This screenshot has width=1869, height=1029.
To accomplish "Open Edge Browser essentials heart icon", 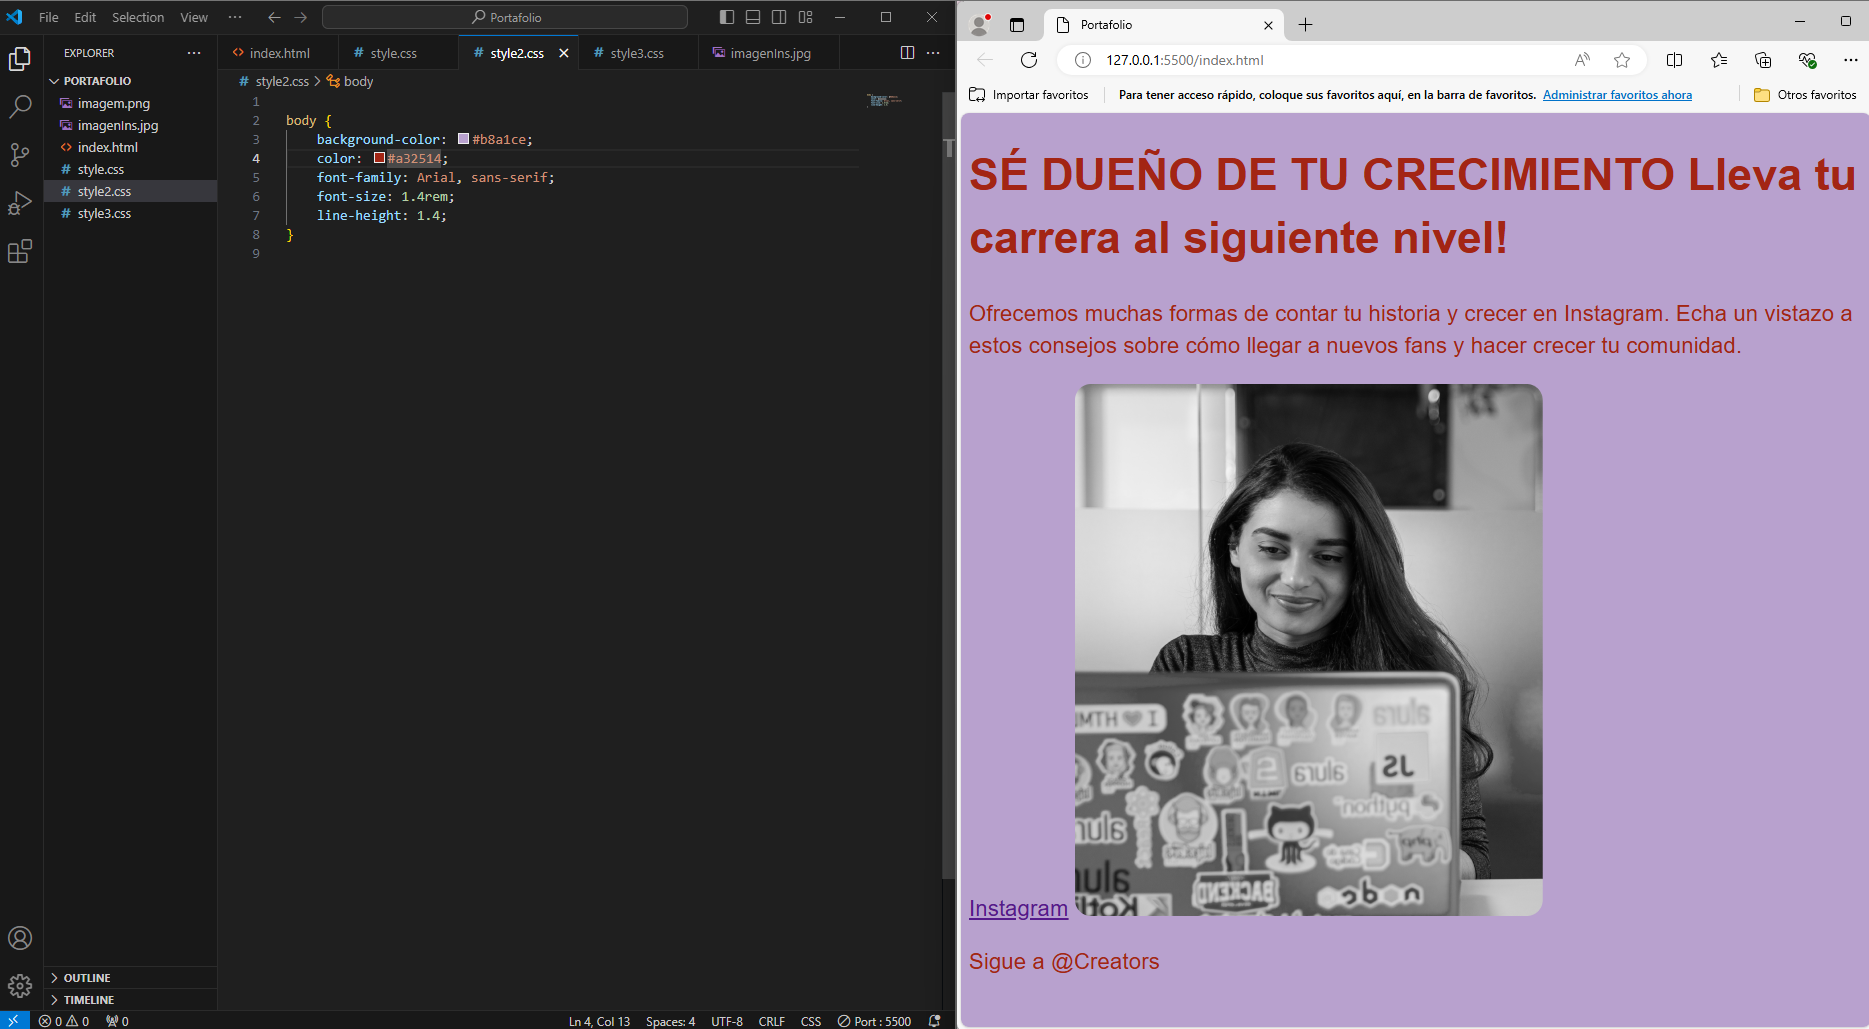I will 1807,60.
